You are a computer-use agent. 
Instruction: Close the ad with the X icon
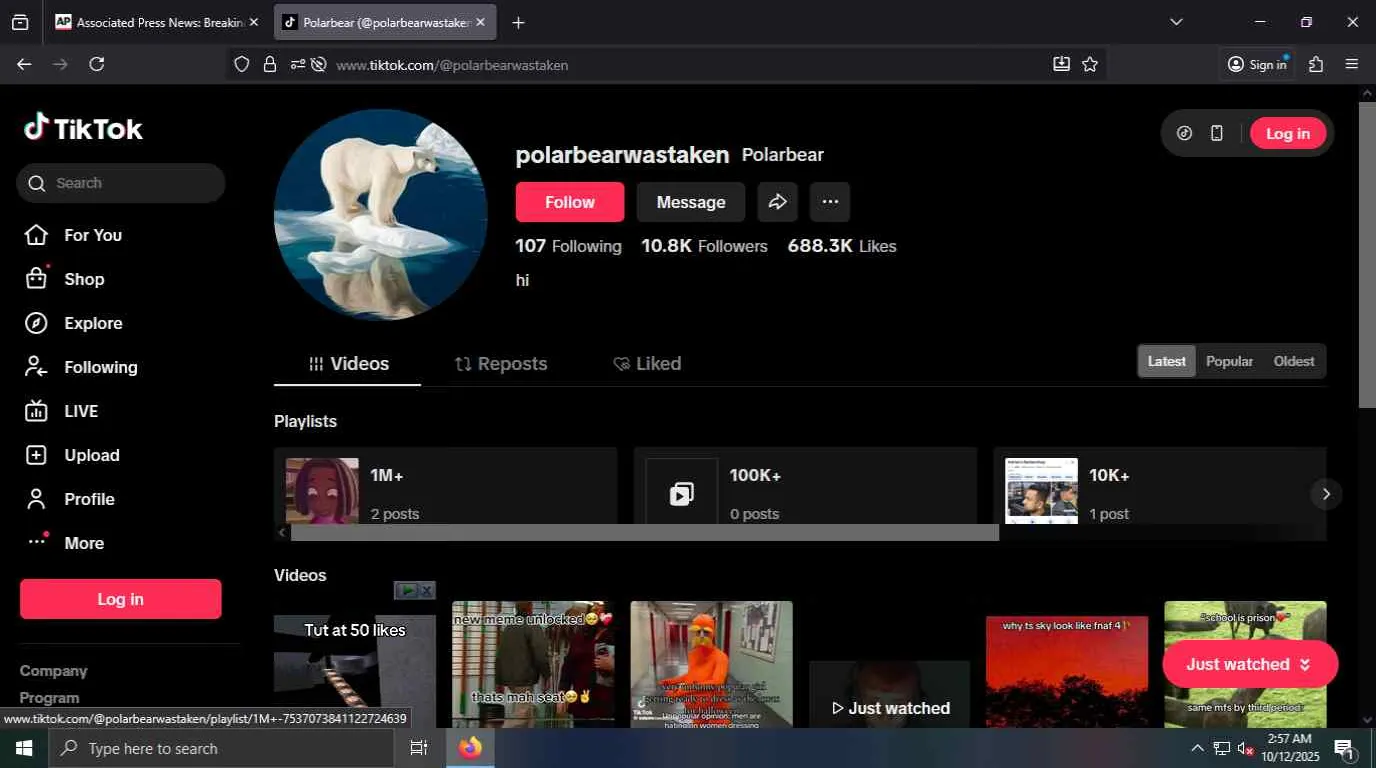(x=426, y=591)
